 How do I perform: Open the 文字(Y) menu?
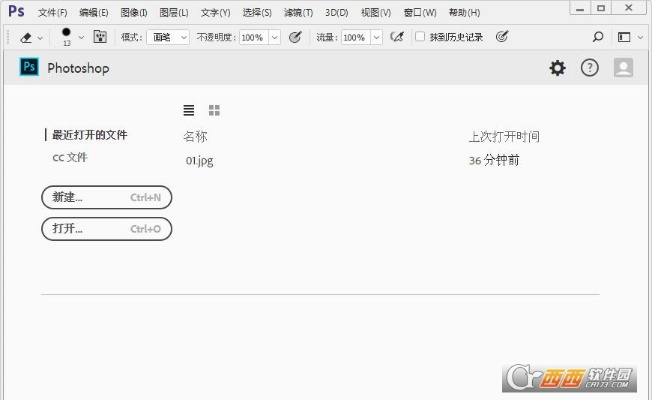tap(215, 13)
